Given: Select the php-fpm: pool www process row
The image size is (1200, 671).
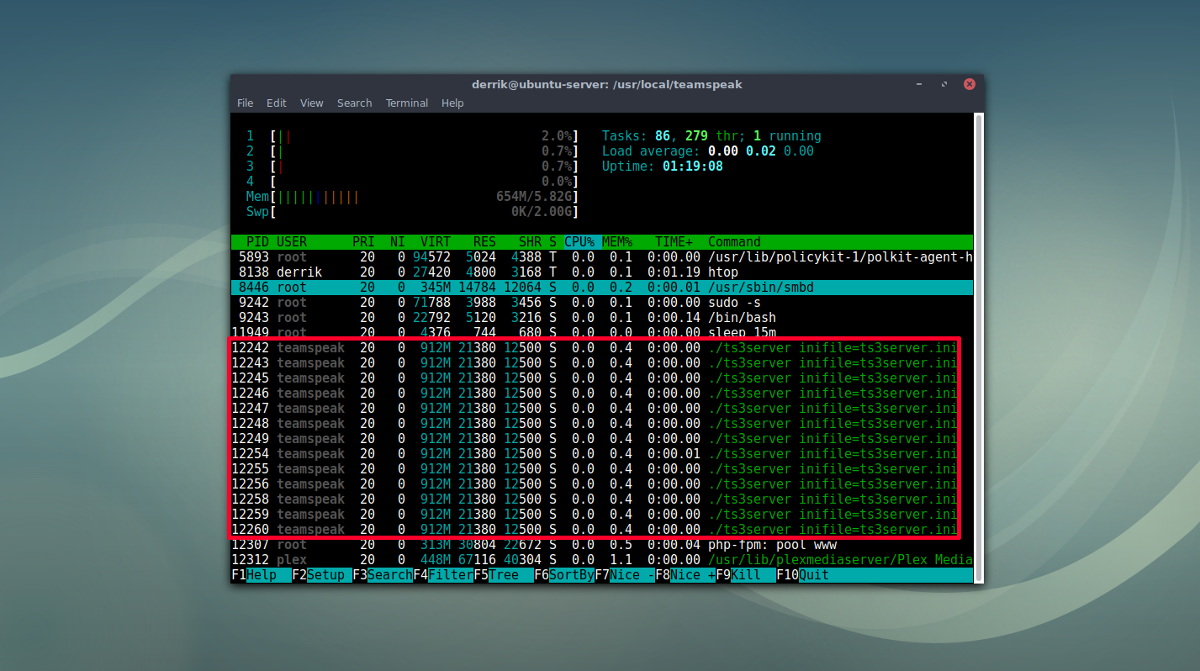Looking at the screenshot, I should 602,544.
